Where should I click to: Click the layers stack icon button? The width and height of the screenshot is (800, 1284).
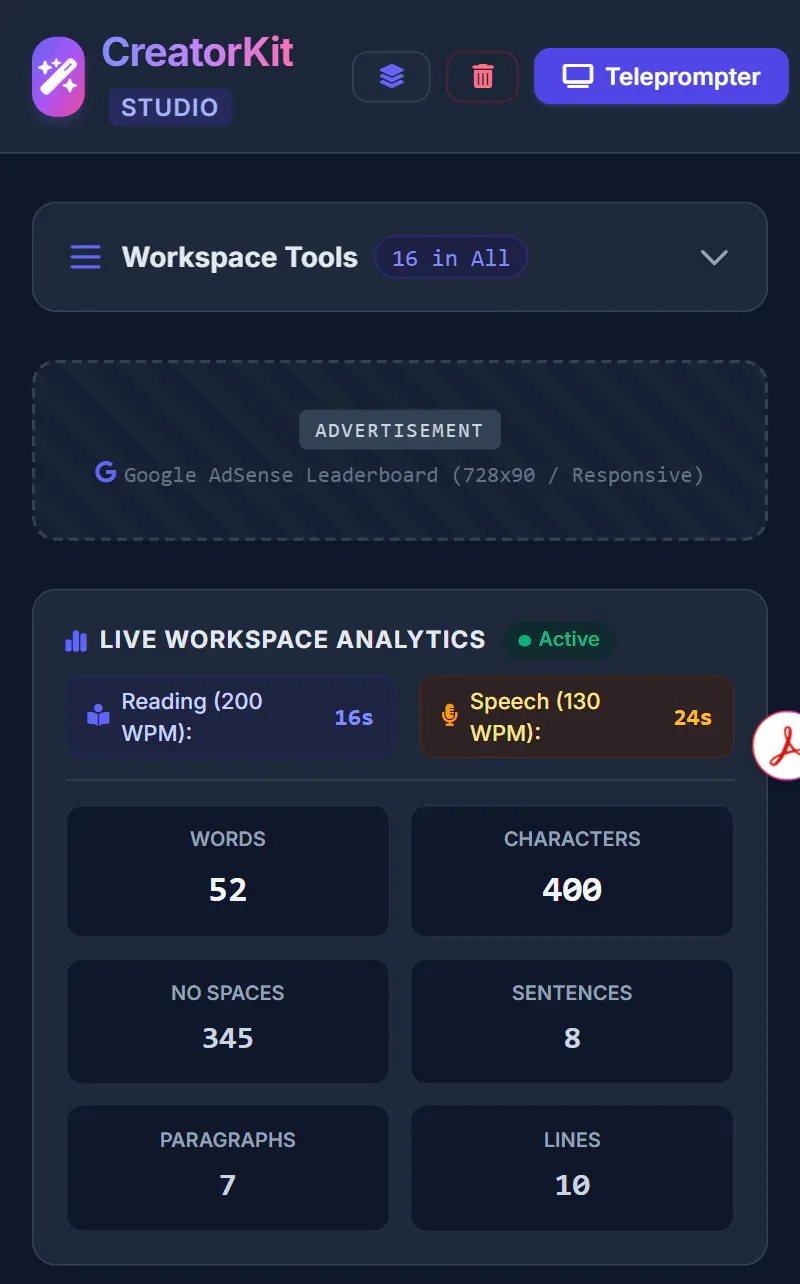coord(391,77)
